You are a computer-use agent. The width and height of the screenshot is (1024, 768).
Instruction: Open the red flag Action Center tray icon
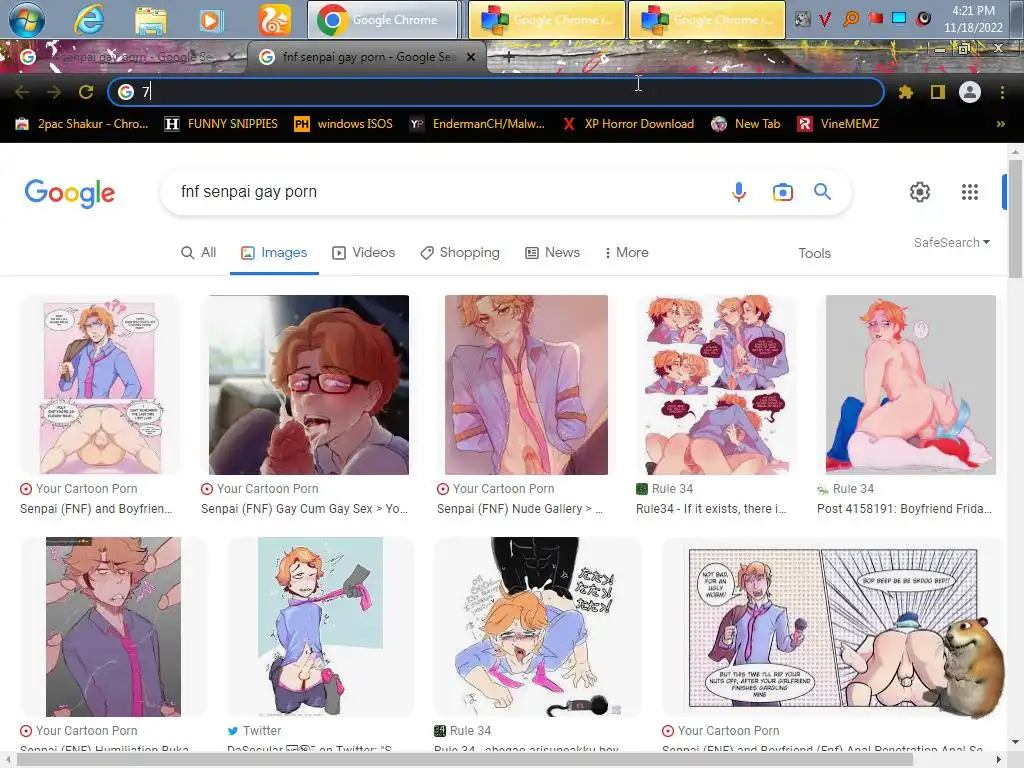[x=875, y=18]
